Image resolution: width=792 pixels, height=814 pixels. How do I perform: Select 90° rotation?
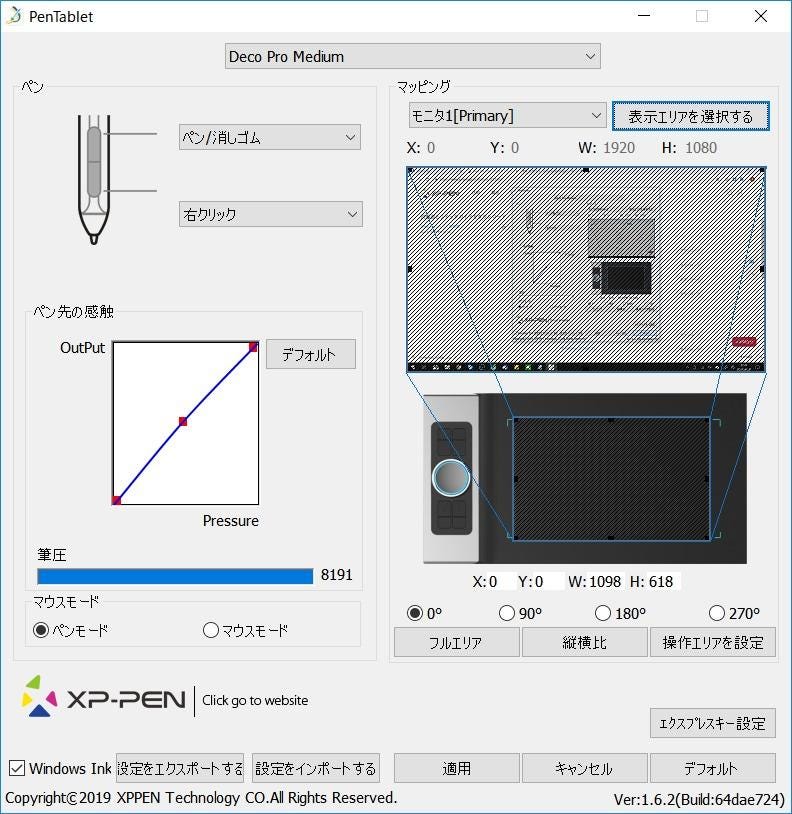(x=520, y=613)
